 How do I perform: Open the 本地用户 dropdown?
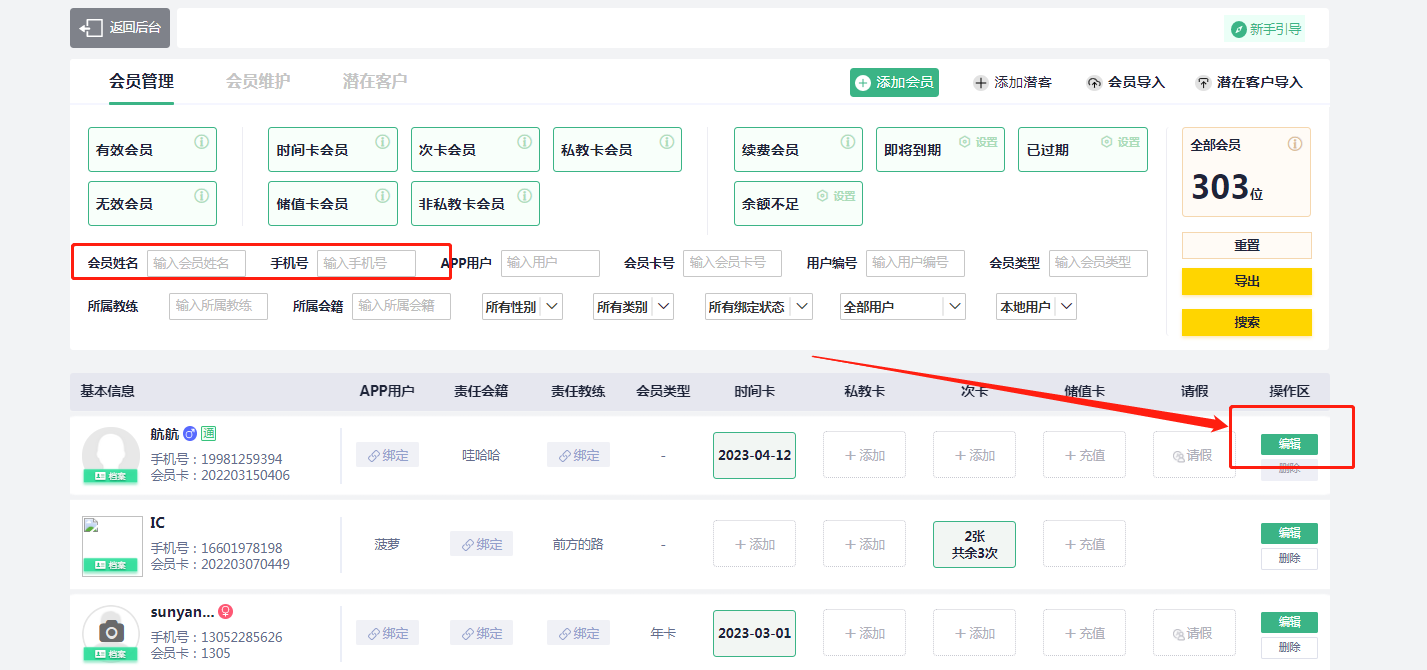tap(1036, 307)
